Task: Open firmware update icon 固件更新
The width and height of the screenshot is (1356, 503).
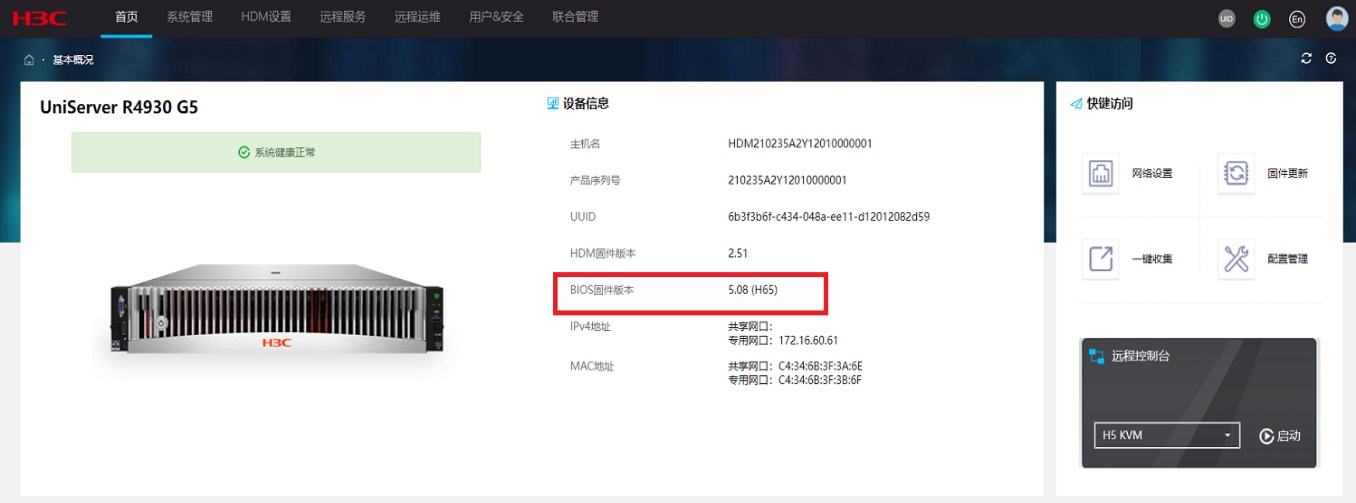Action: [1237, 173]
